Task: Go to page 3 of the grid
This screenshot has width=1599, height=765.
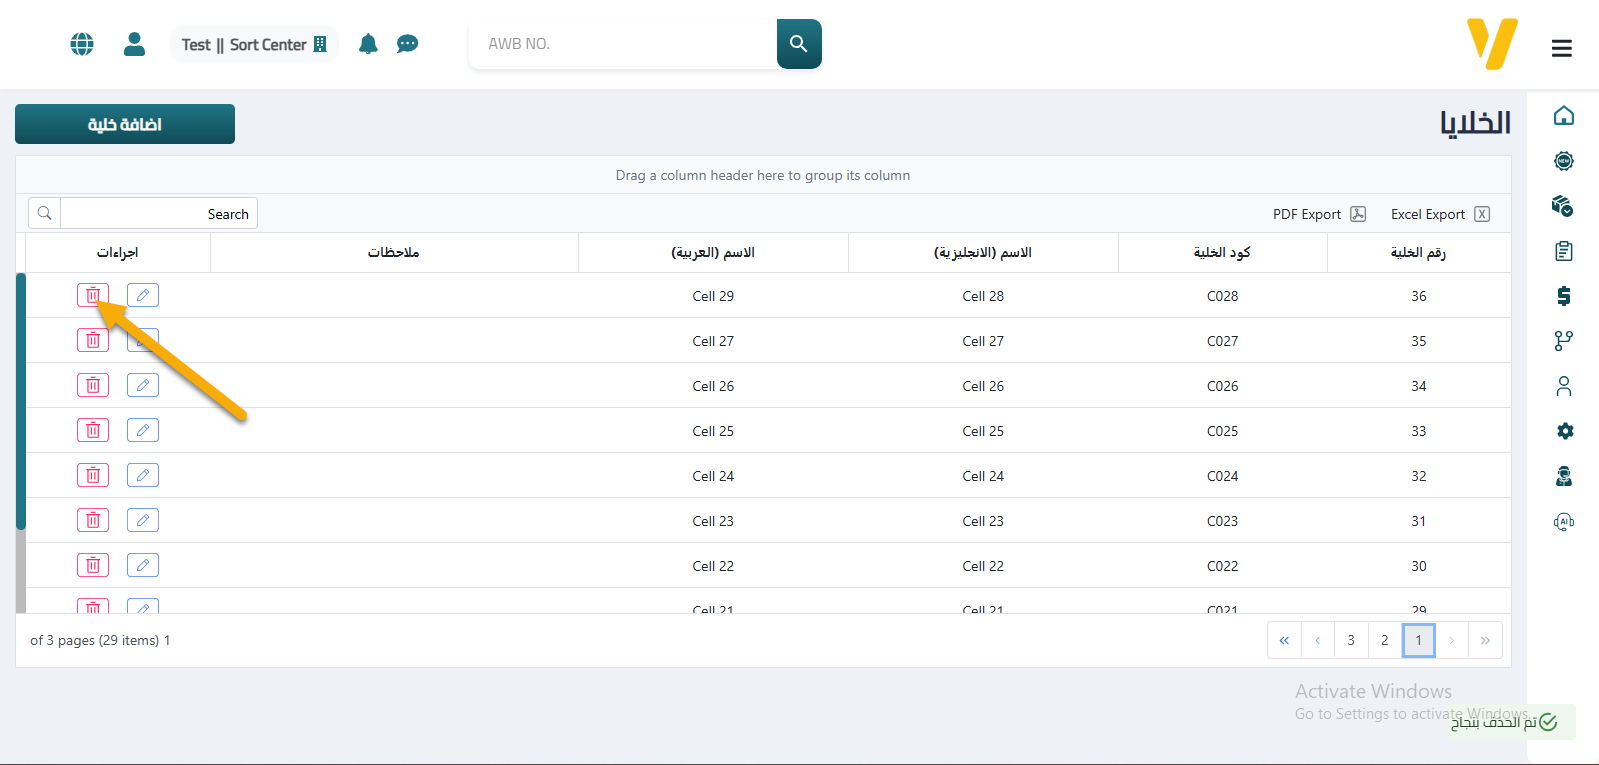Action: tap(1350, 640)
